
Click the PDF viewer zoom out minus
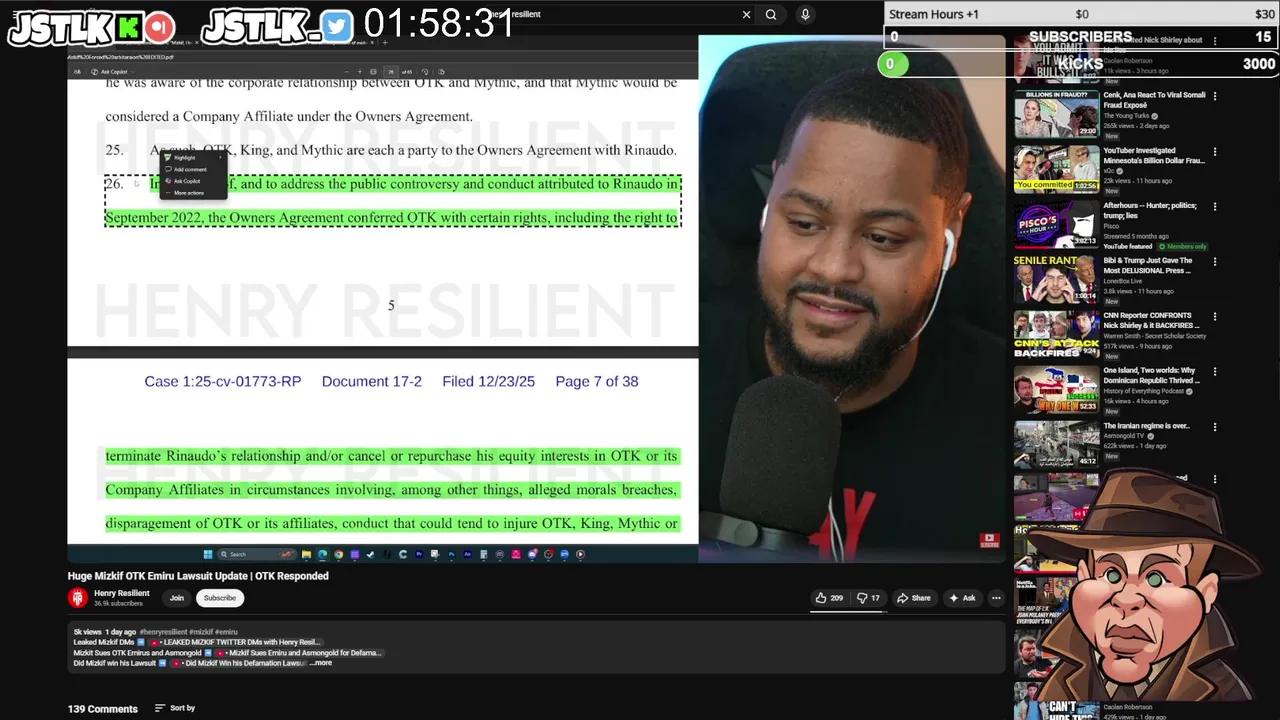347,72
